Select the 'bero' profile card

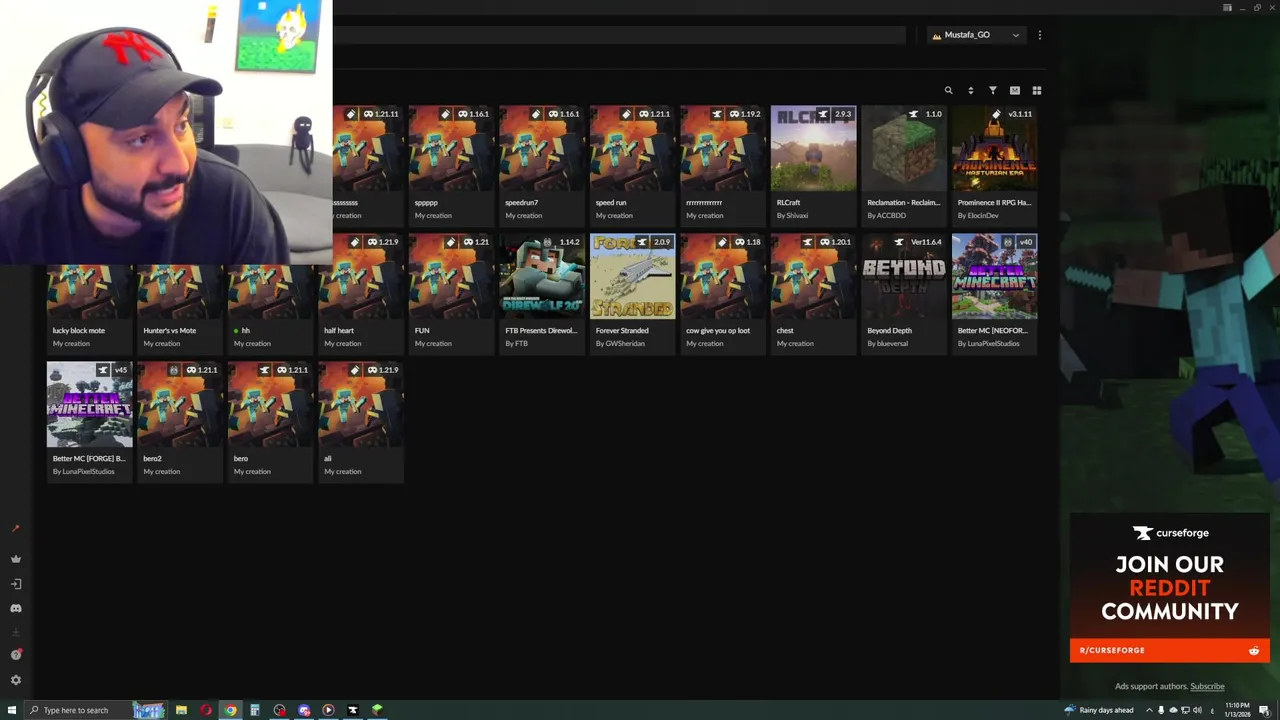click(x=270, y=421)
